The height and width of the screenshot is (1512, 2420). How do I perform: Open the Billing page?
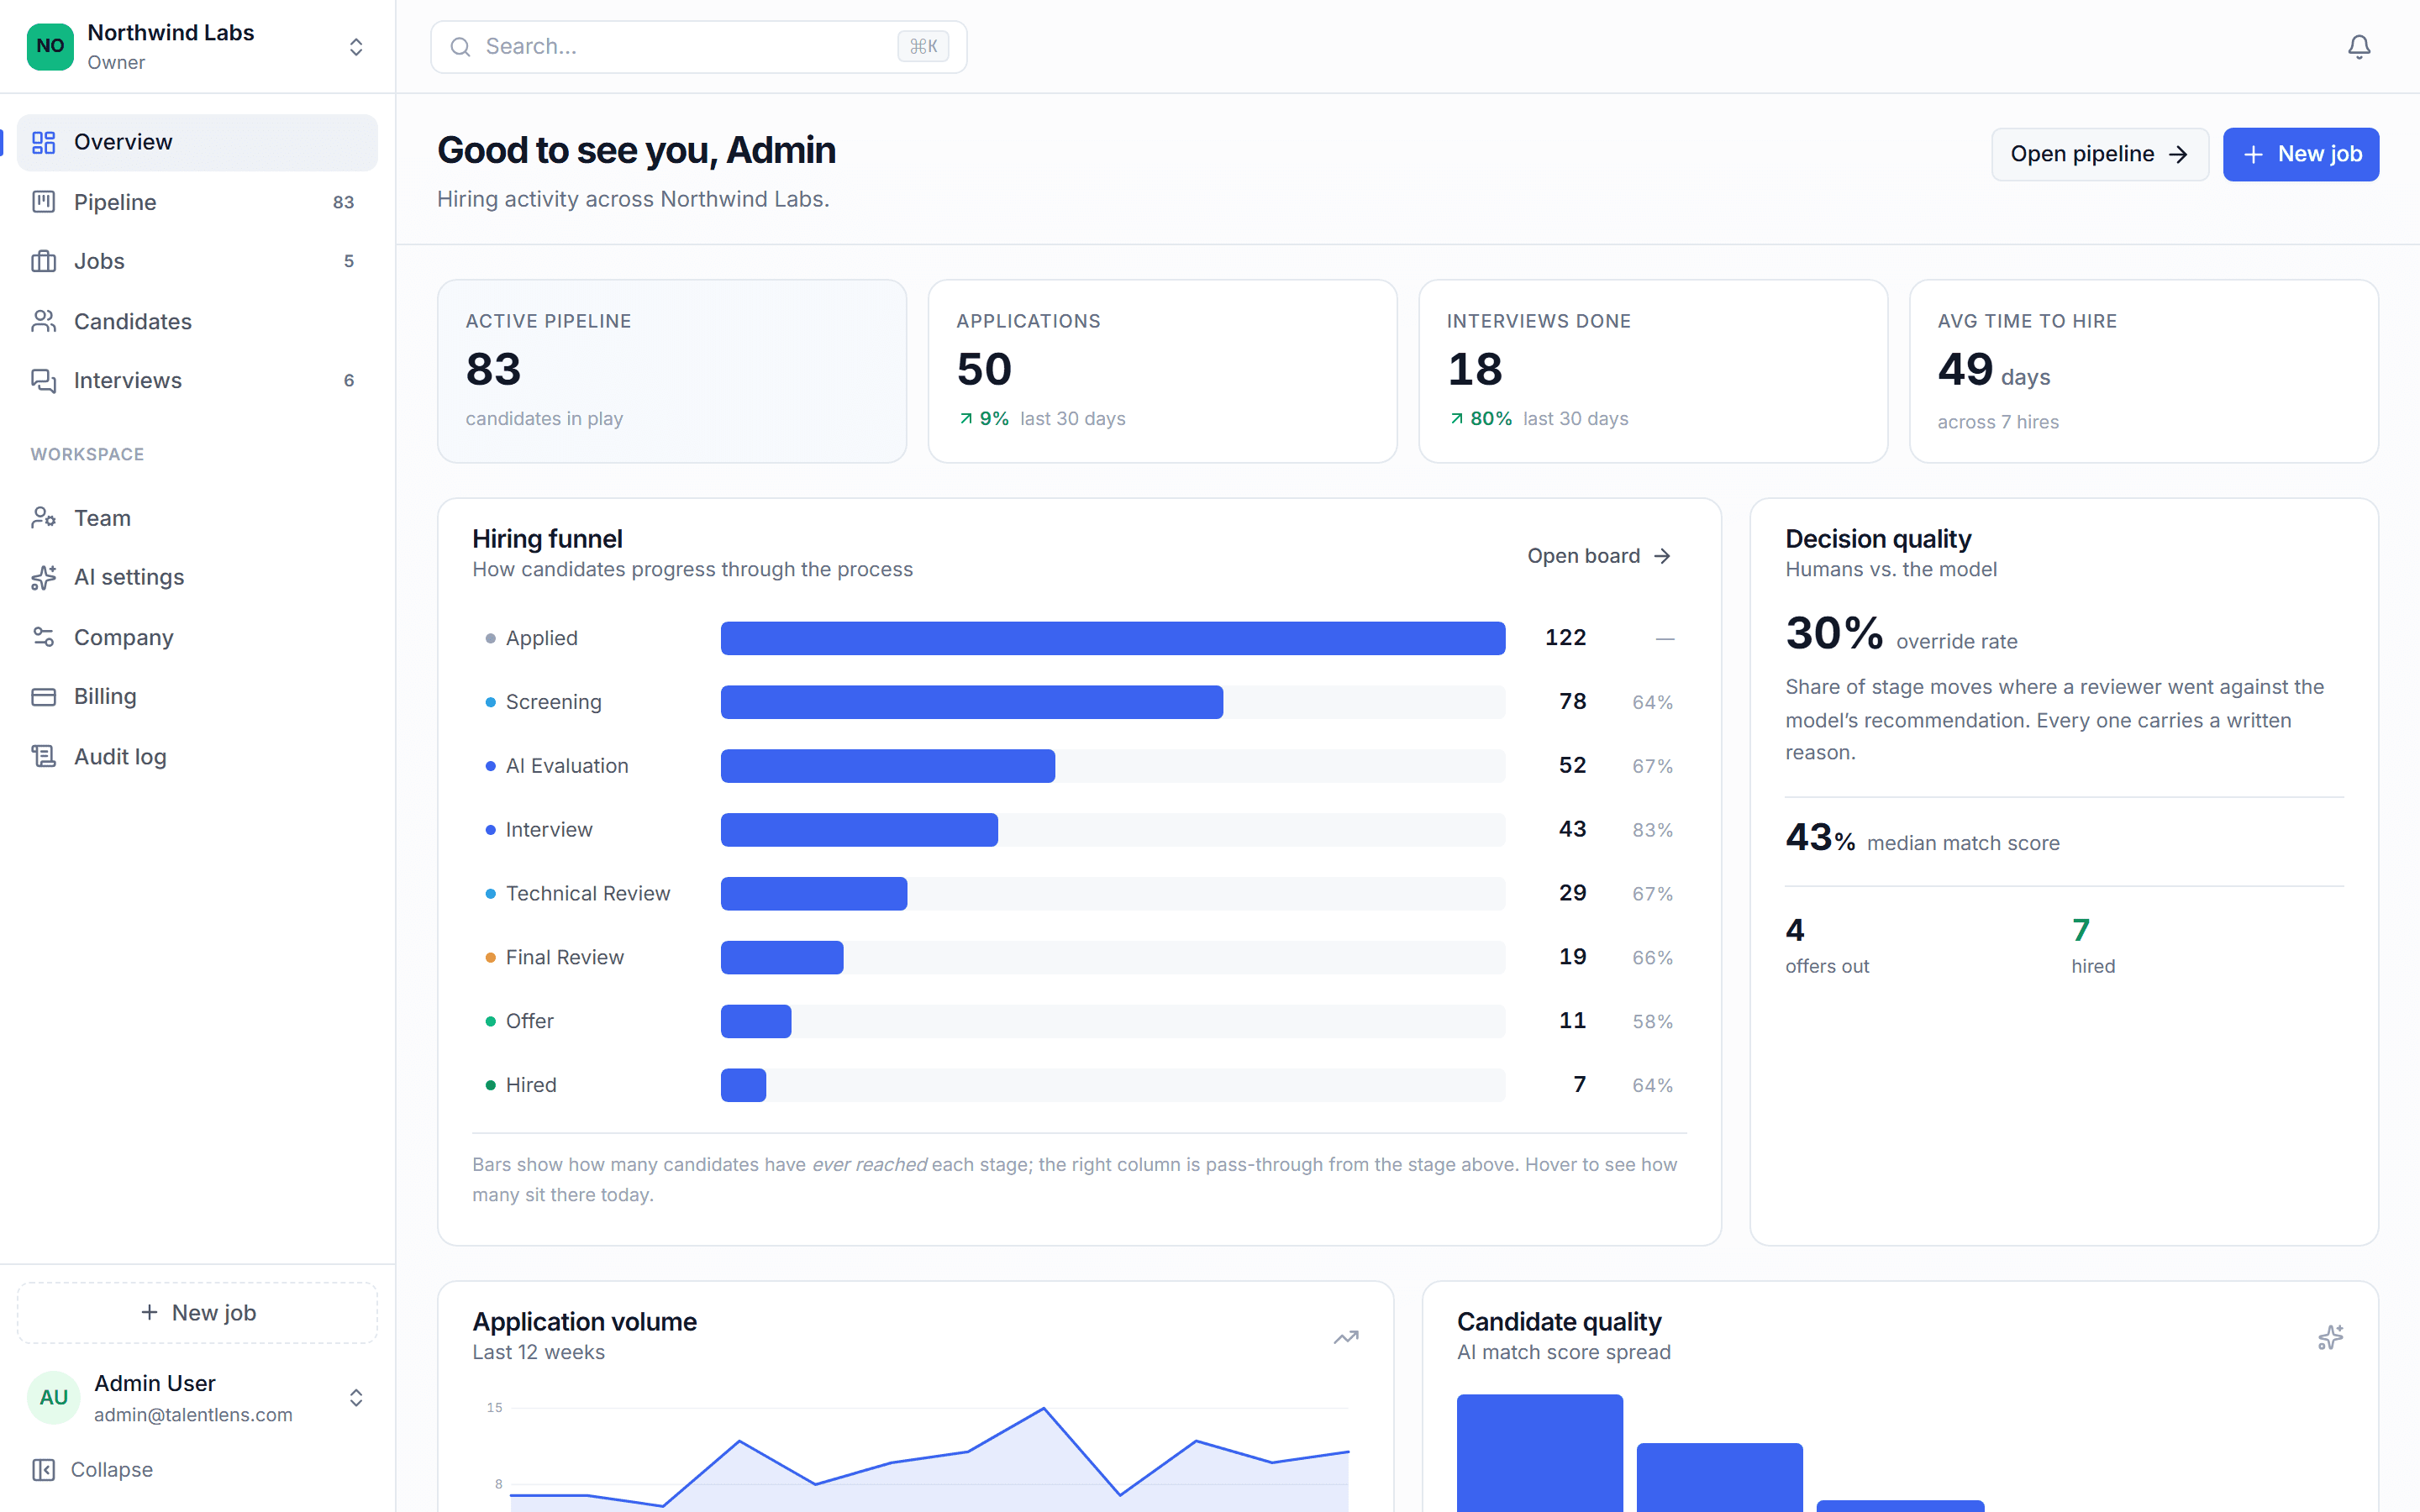click(x=197, y=696)
